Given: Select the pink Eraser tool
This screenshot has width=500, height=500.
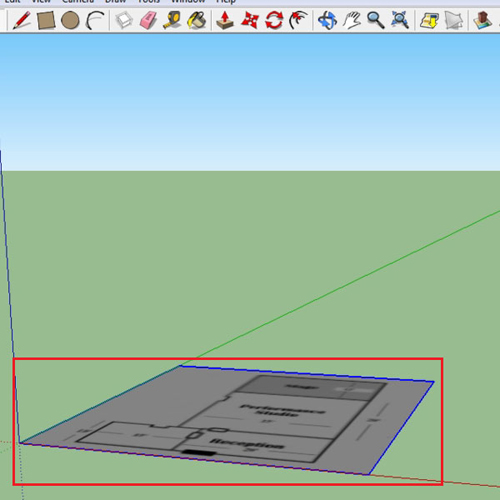Looking at the screenshot, I should point(148,20).
